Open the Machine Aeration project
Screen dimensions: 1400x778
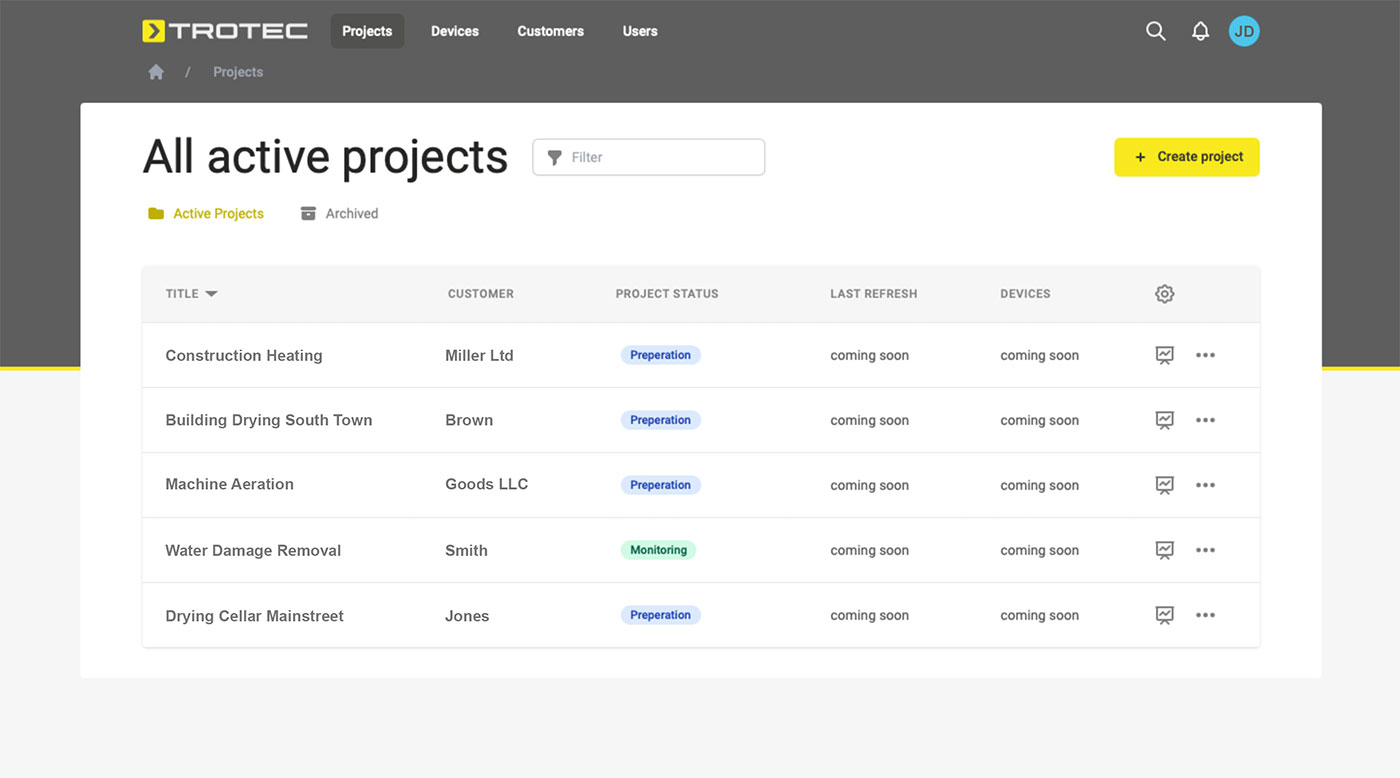(x=230, y=484)
